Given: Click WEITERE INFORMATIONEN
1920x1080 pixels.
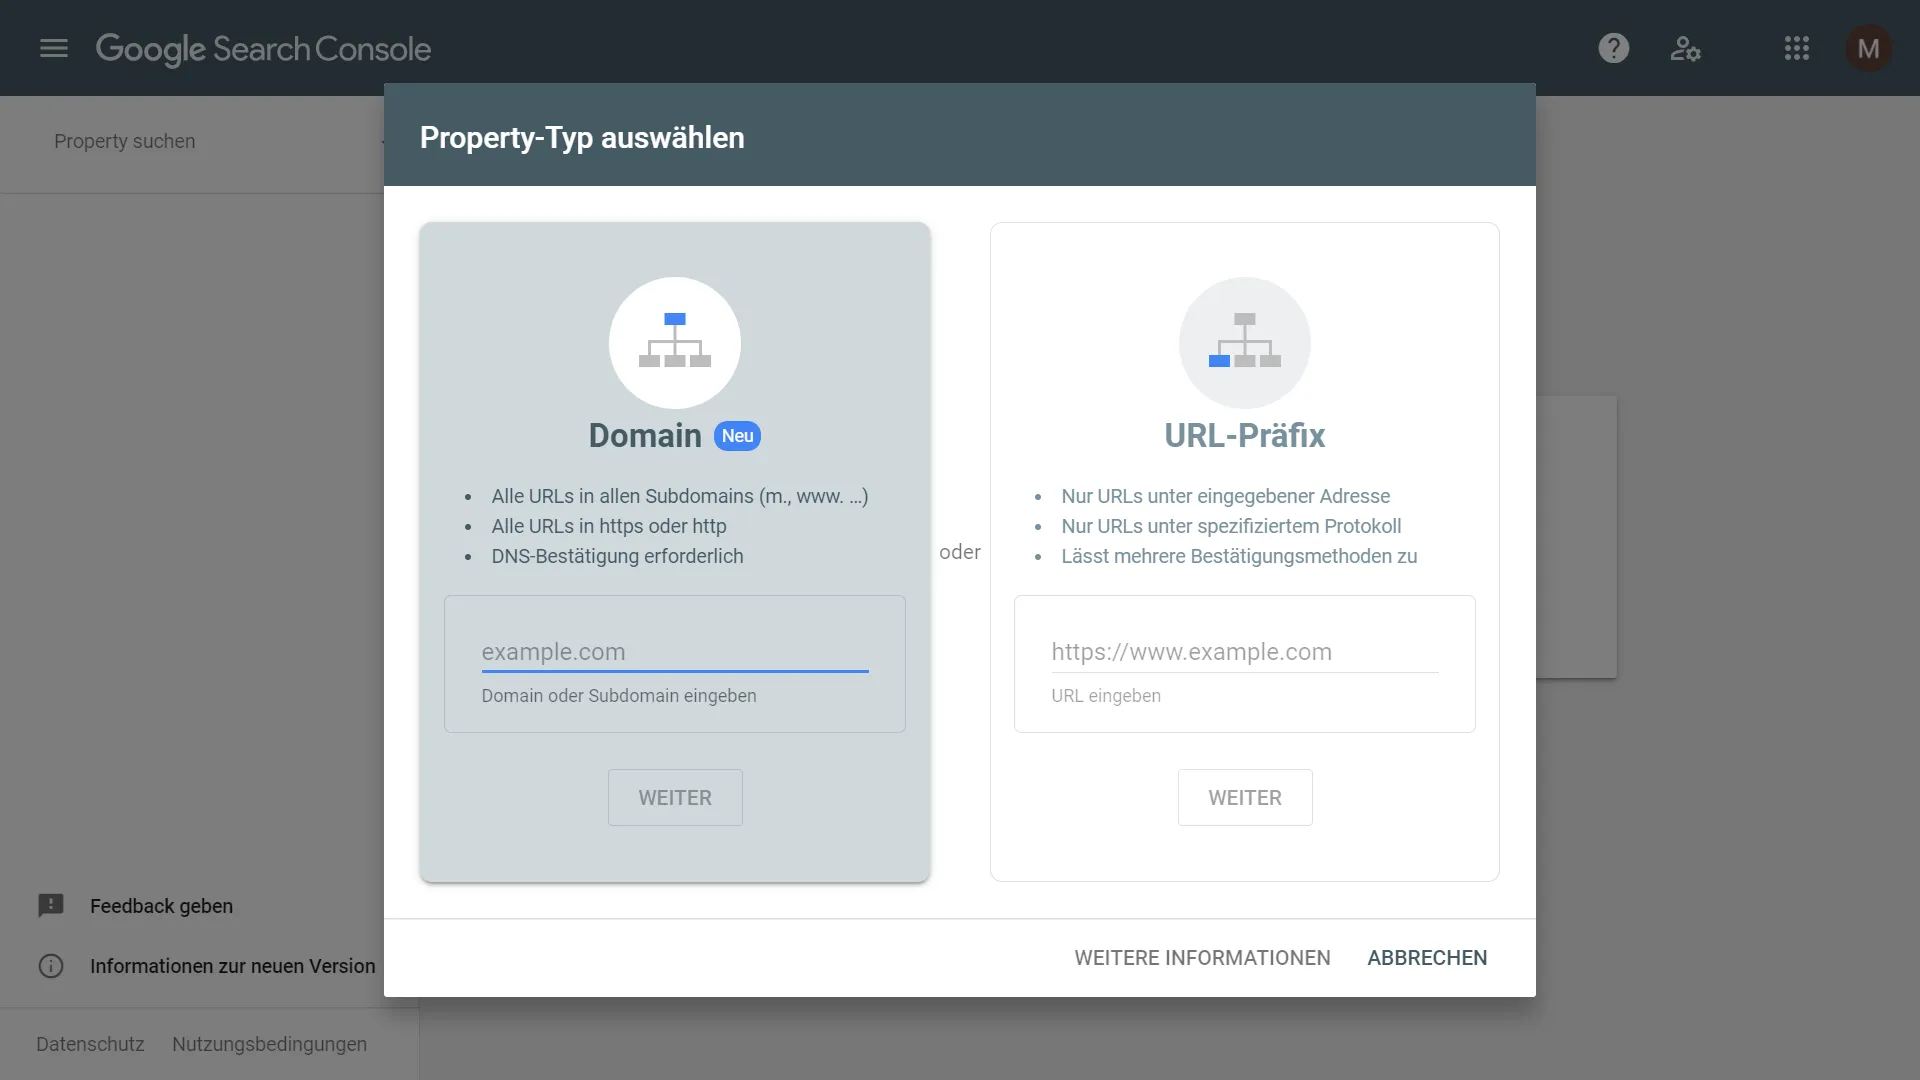Looking at the screenshot, I should (1202, 958).
